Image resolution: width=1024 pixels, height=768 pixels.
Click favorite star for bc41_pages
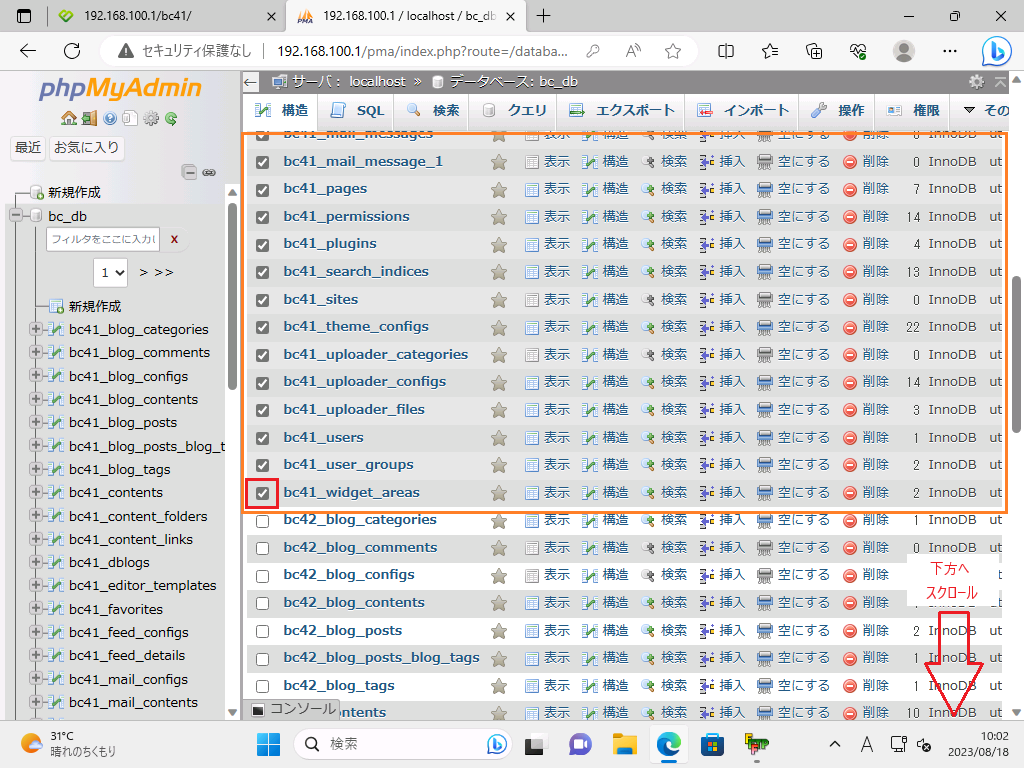point(498,189)
